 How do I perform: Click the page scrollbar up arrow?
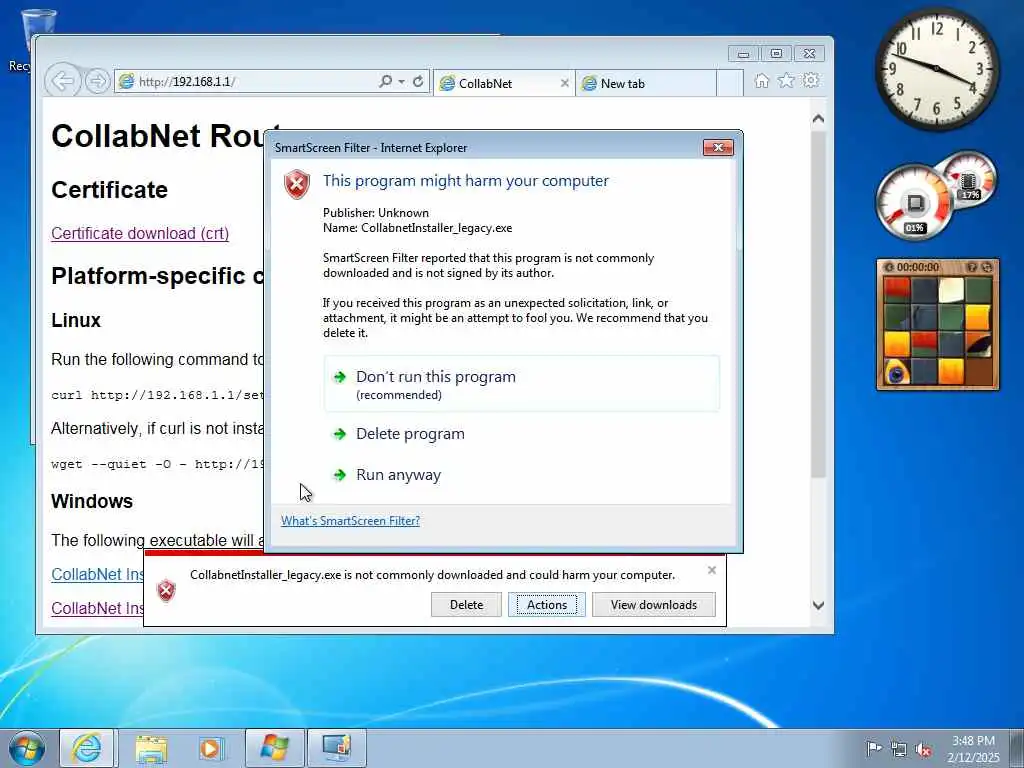pos(818,119)
